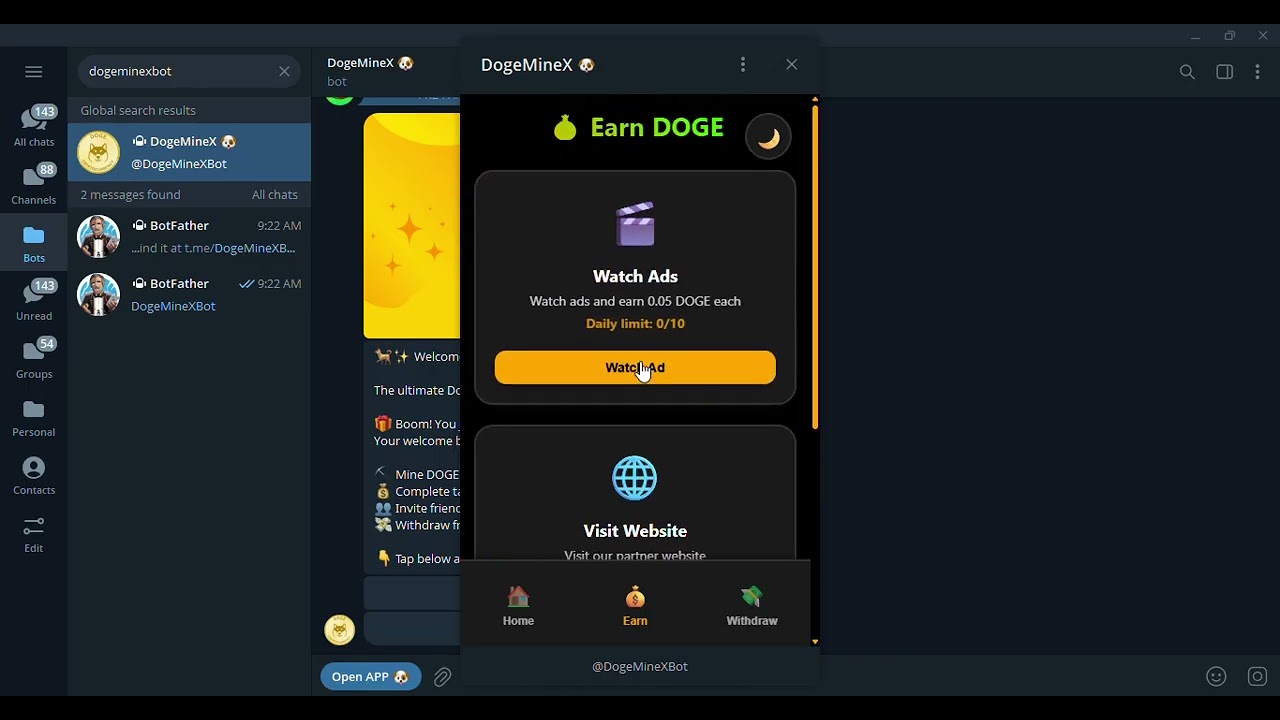
Task: Click the DogeMineX chat header title
Action: coord(370,63)
